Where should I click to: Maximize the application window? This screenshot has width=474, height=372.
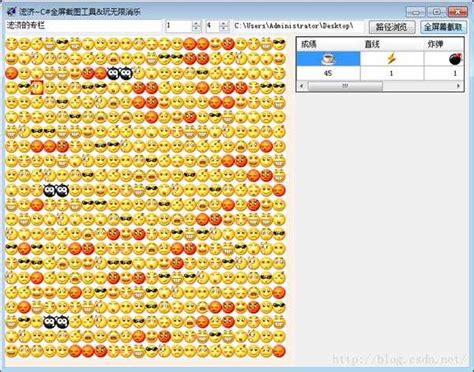[x=437, y=12]
